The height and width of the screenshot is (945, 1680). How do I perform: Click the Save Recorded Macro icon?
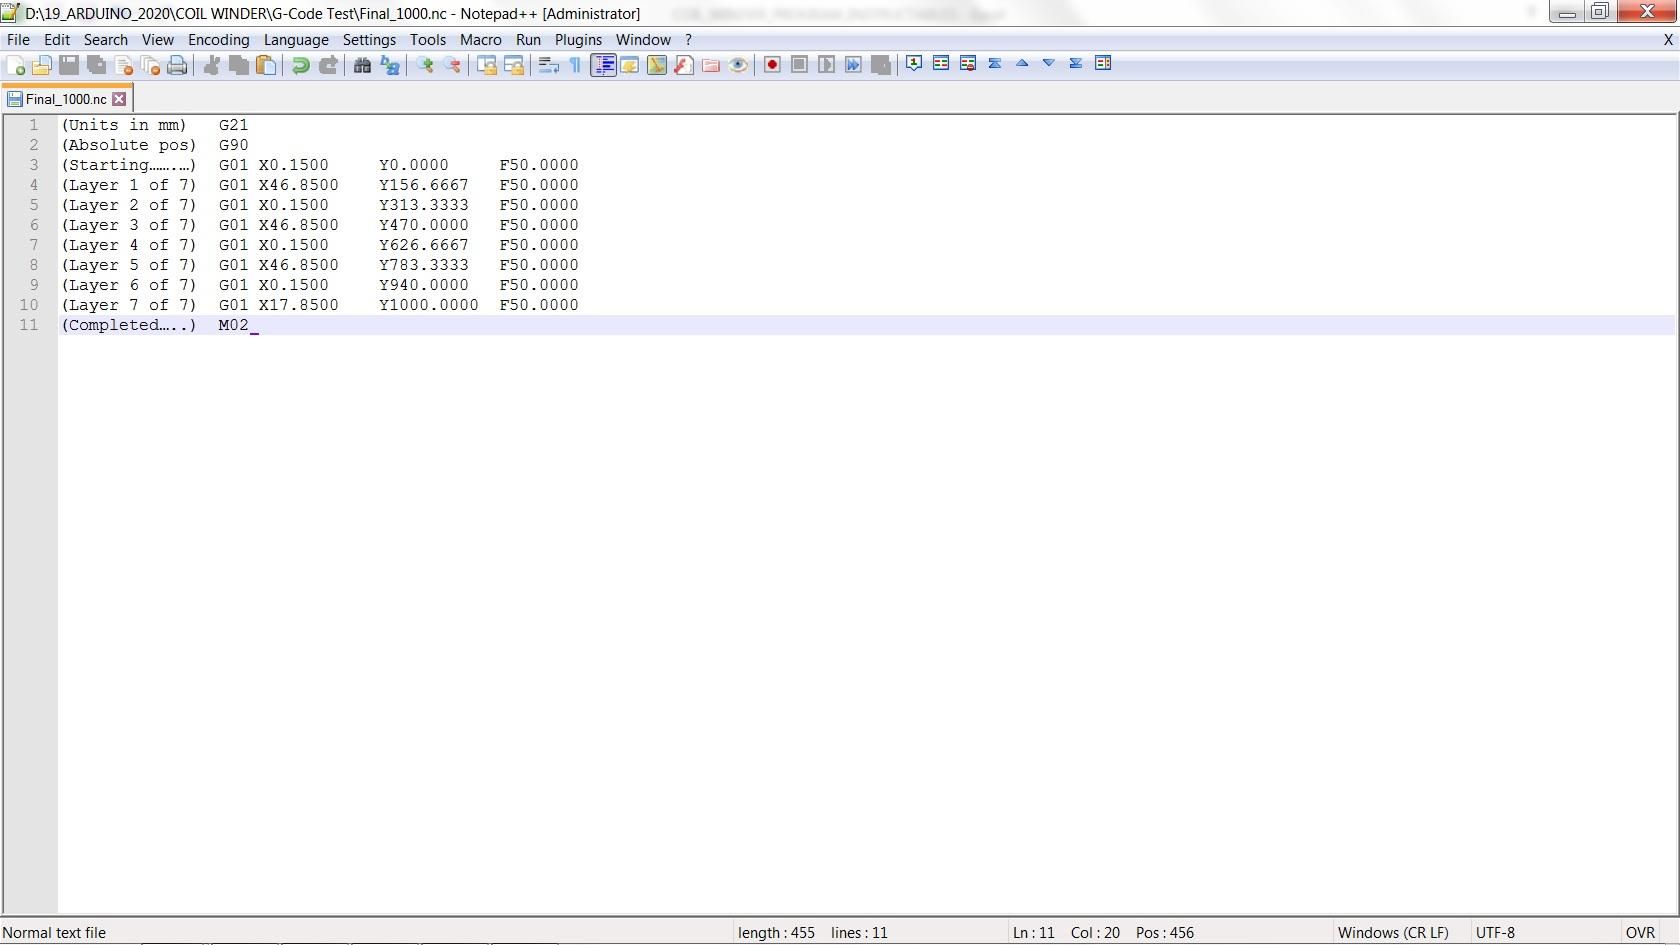881,65
